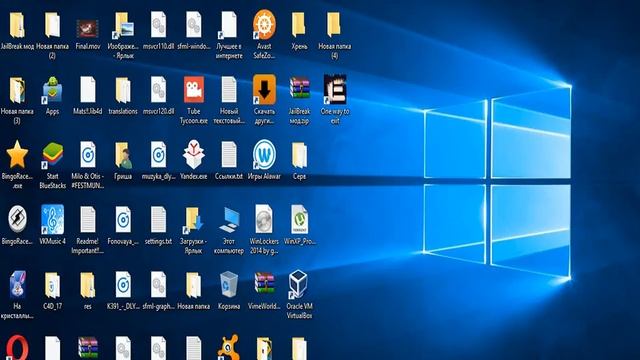Click the Ссылки.txt text file
The image size is (640, 360).
point(229,154)
